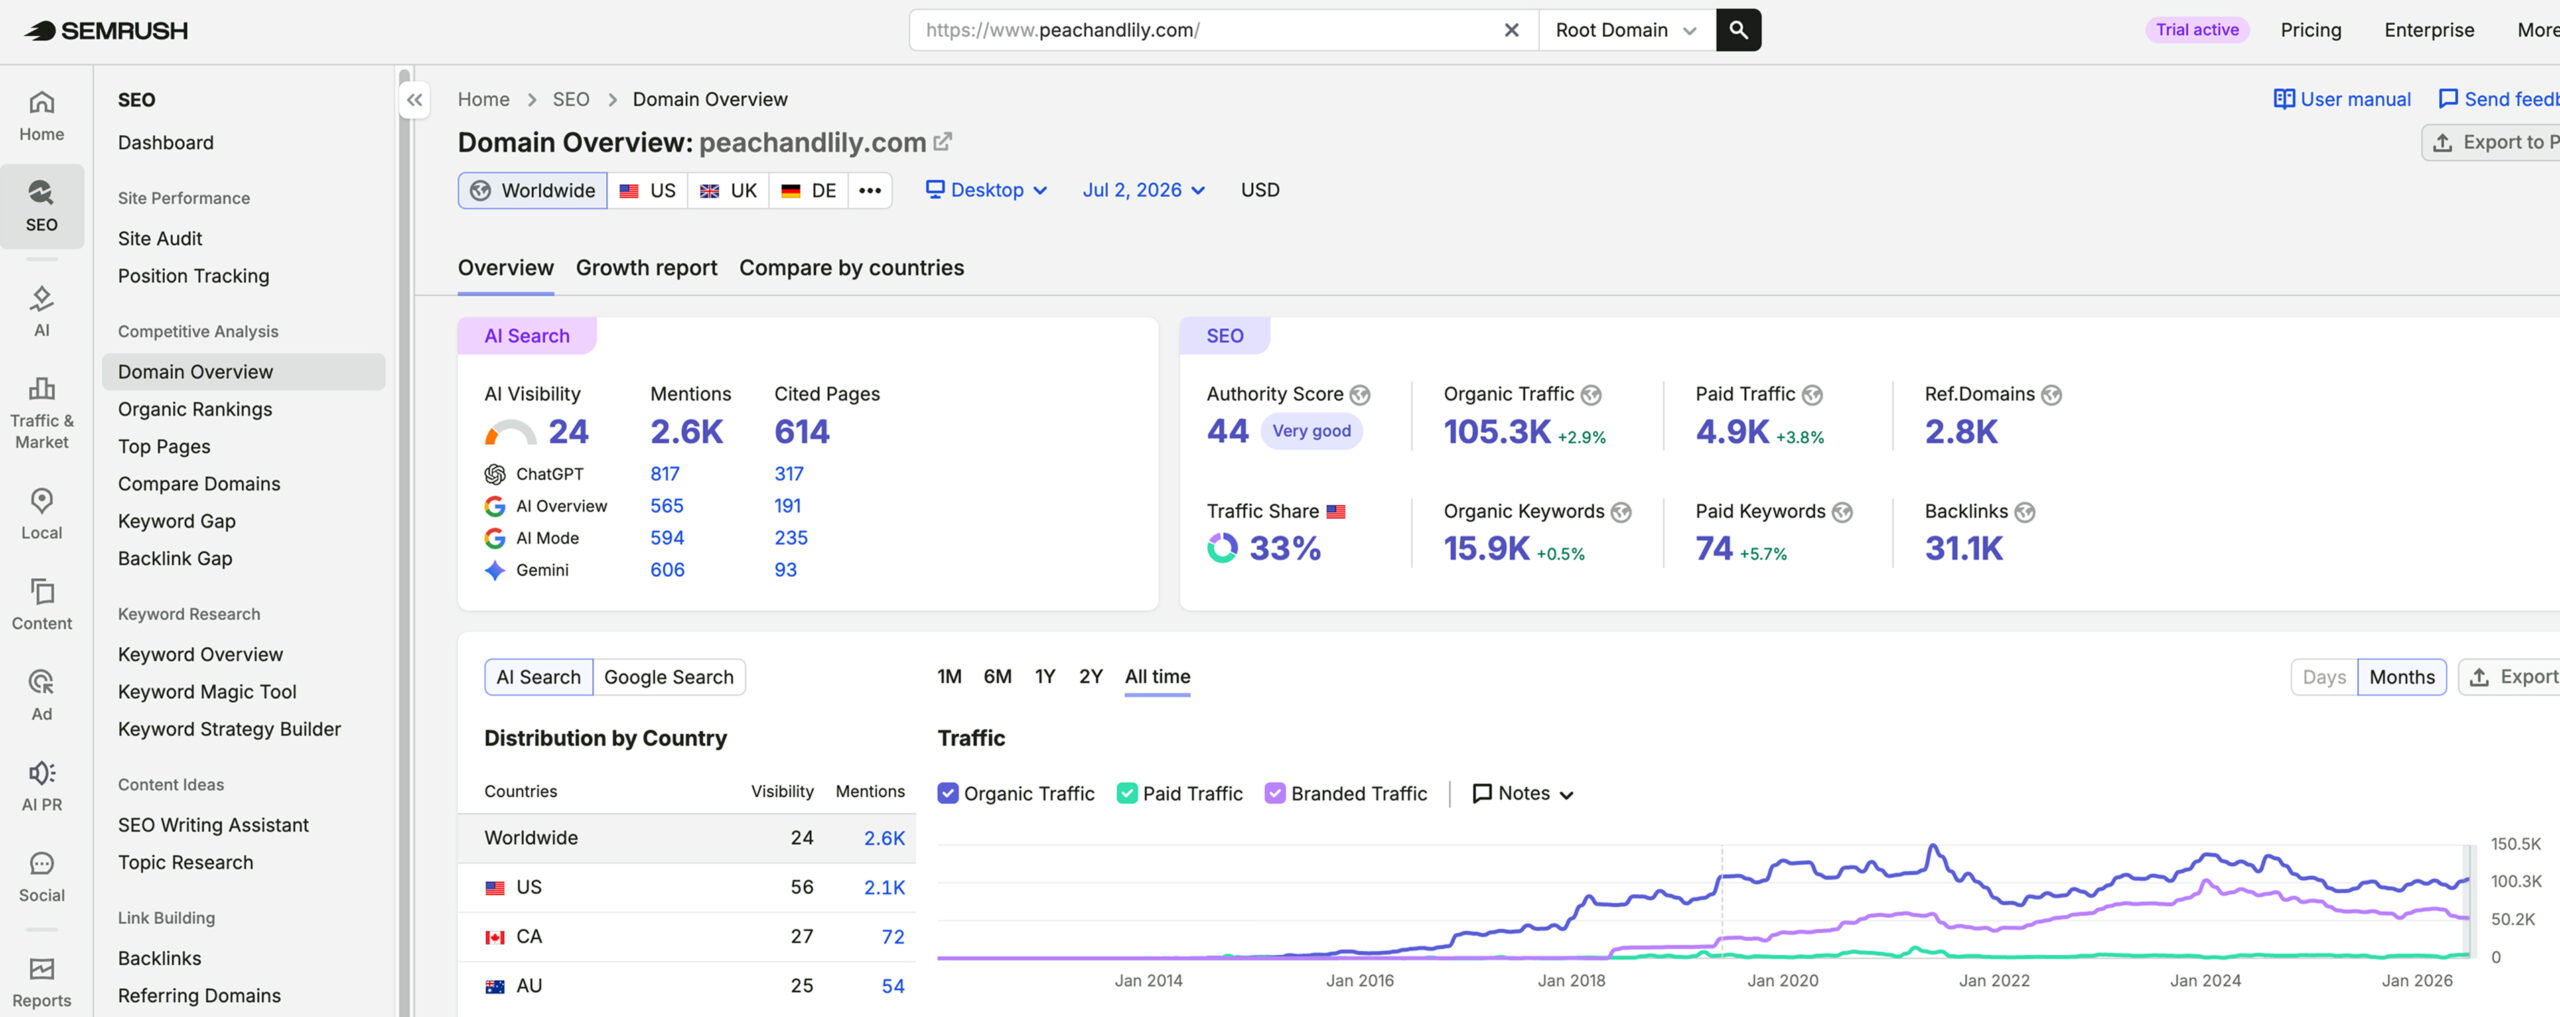Select Google Search toggle
The height and width of the screenshot is (1017, 2560).
(x=669, y=677)
